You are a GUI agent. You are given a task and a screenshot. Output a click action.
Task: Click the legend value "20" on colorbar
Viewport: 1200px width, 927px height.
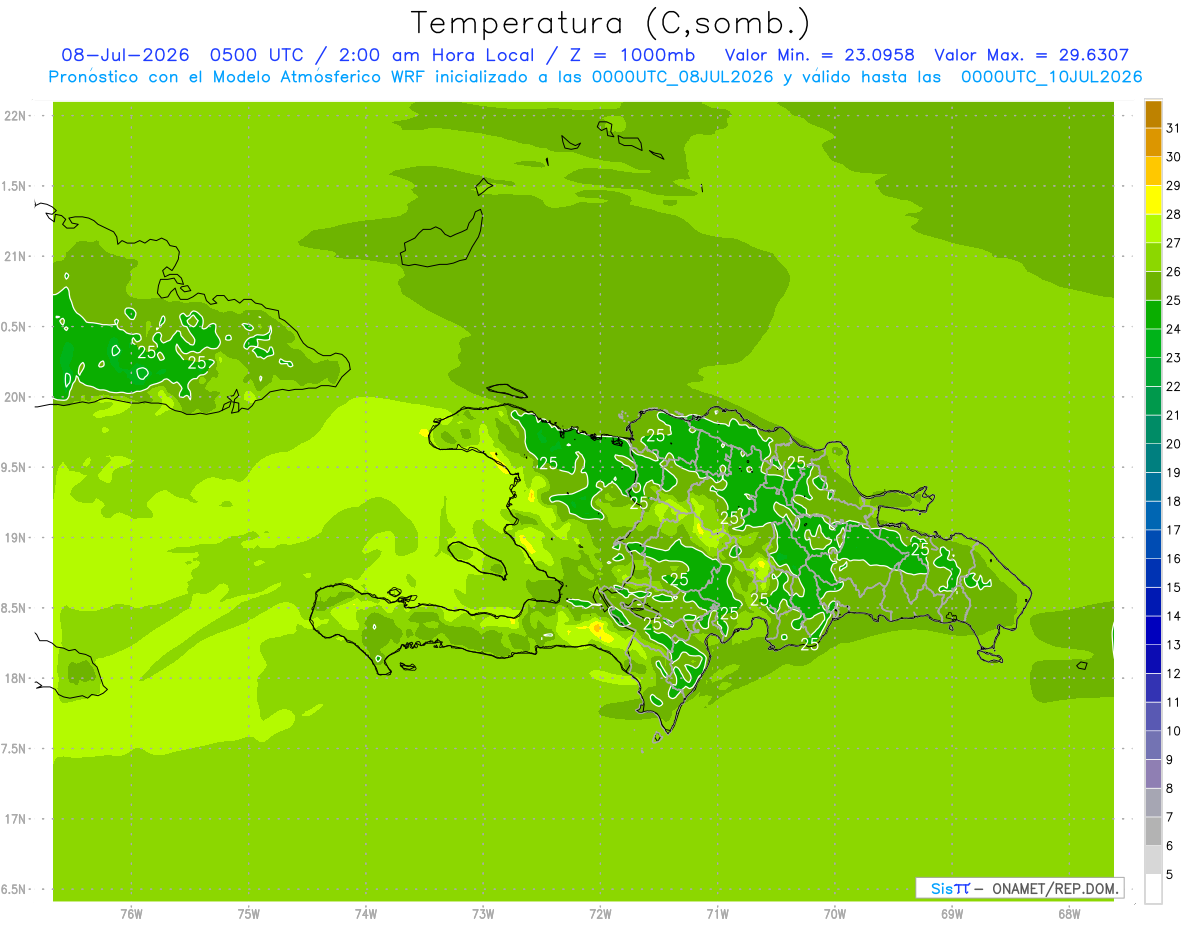[1173, 444]
